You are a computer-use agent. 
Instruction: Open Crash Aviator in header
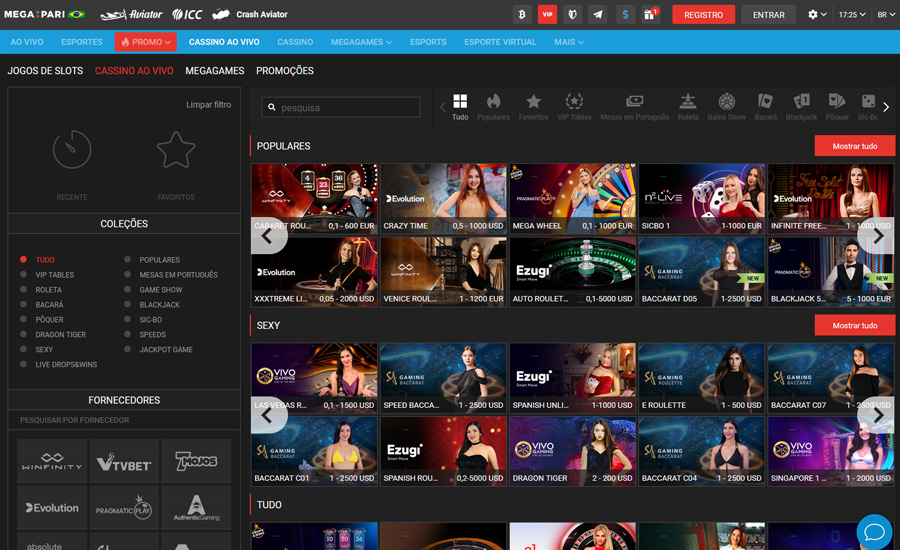tap(250, 14)
